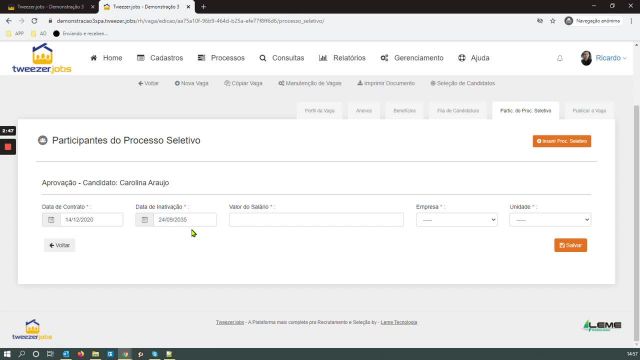
Task: Click the browser Back arrow
Action: pyautogui.click(x=9, y=21)
